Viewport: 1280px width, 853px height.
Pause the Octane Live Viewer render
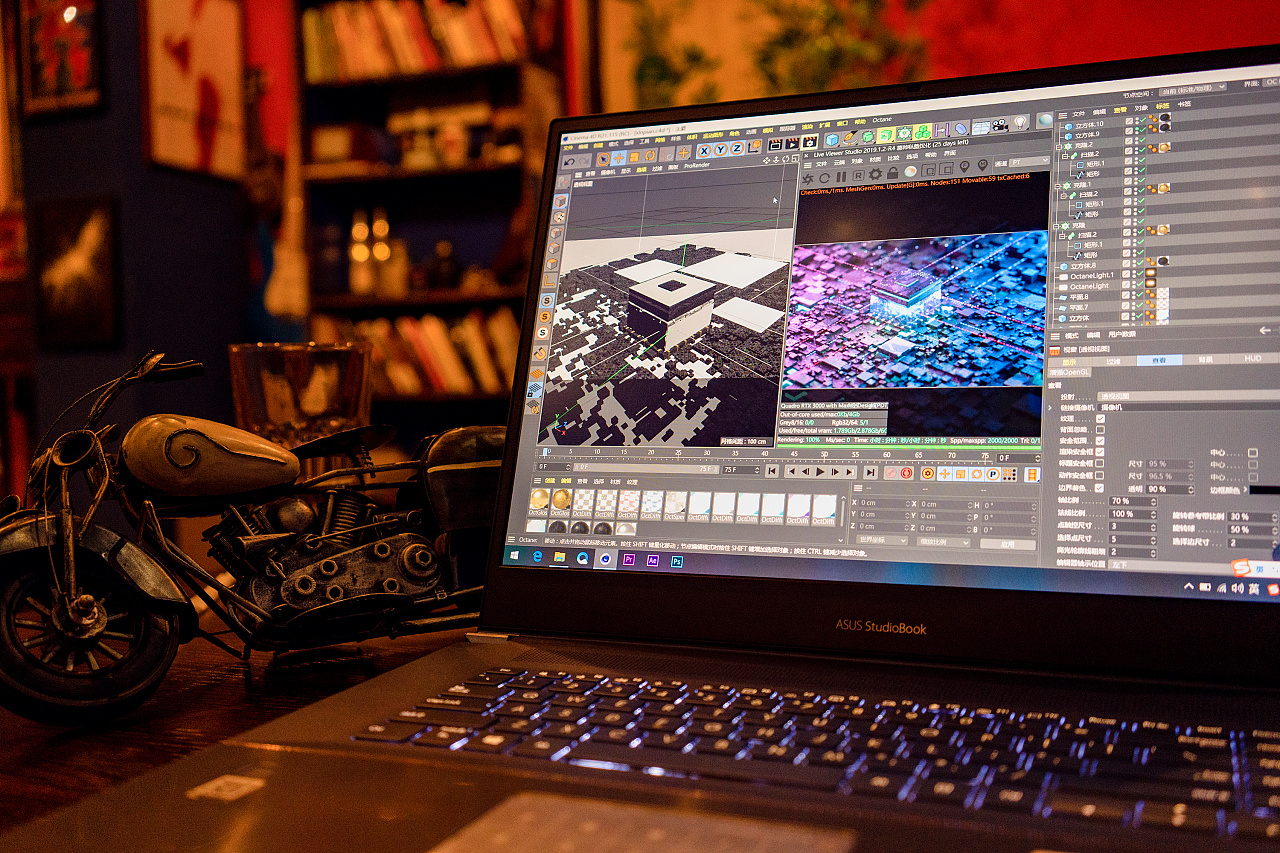(843, 177)
